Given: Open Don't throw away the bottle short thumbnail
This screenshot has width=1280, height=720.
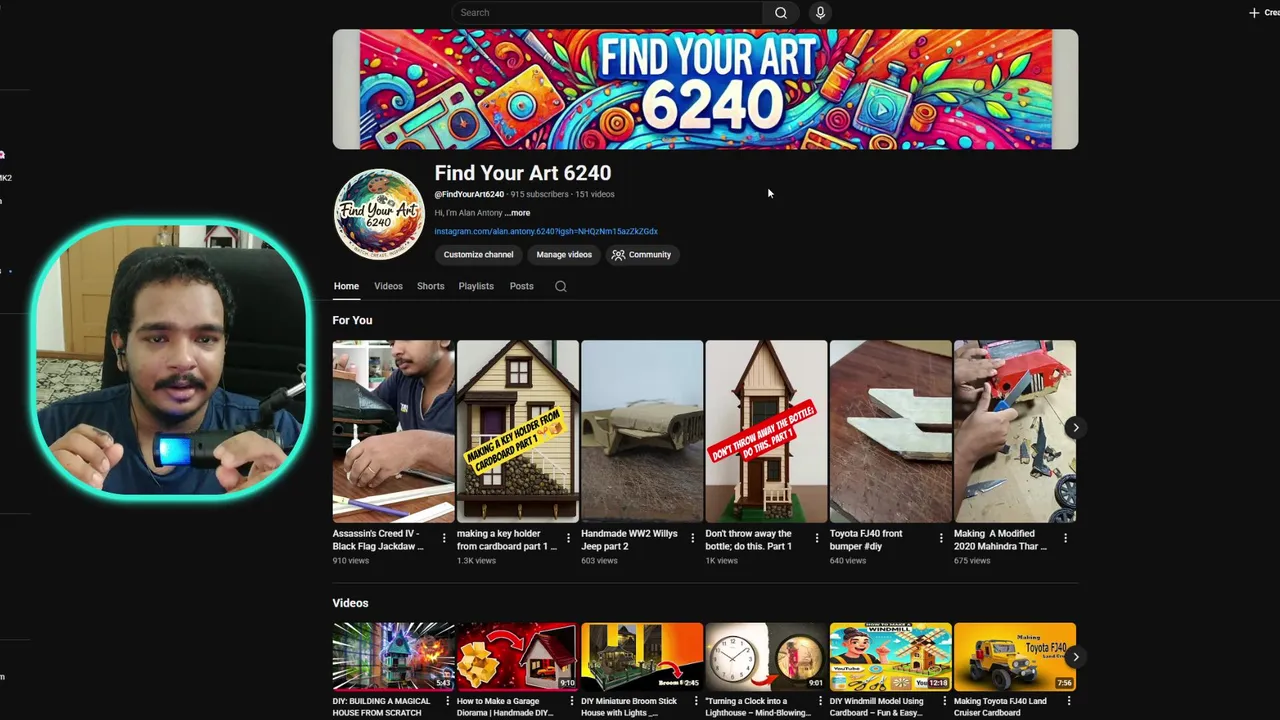Looking at the screenshot, I should click(x=766, y=431).
